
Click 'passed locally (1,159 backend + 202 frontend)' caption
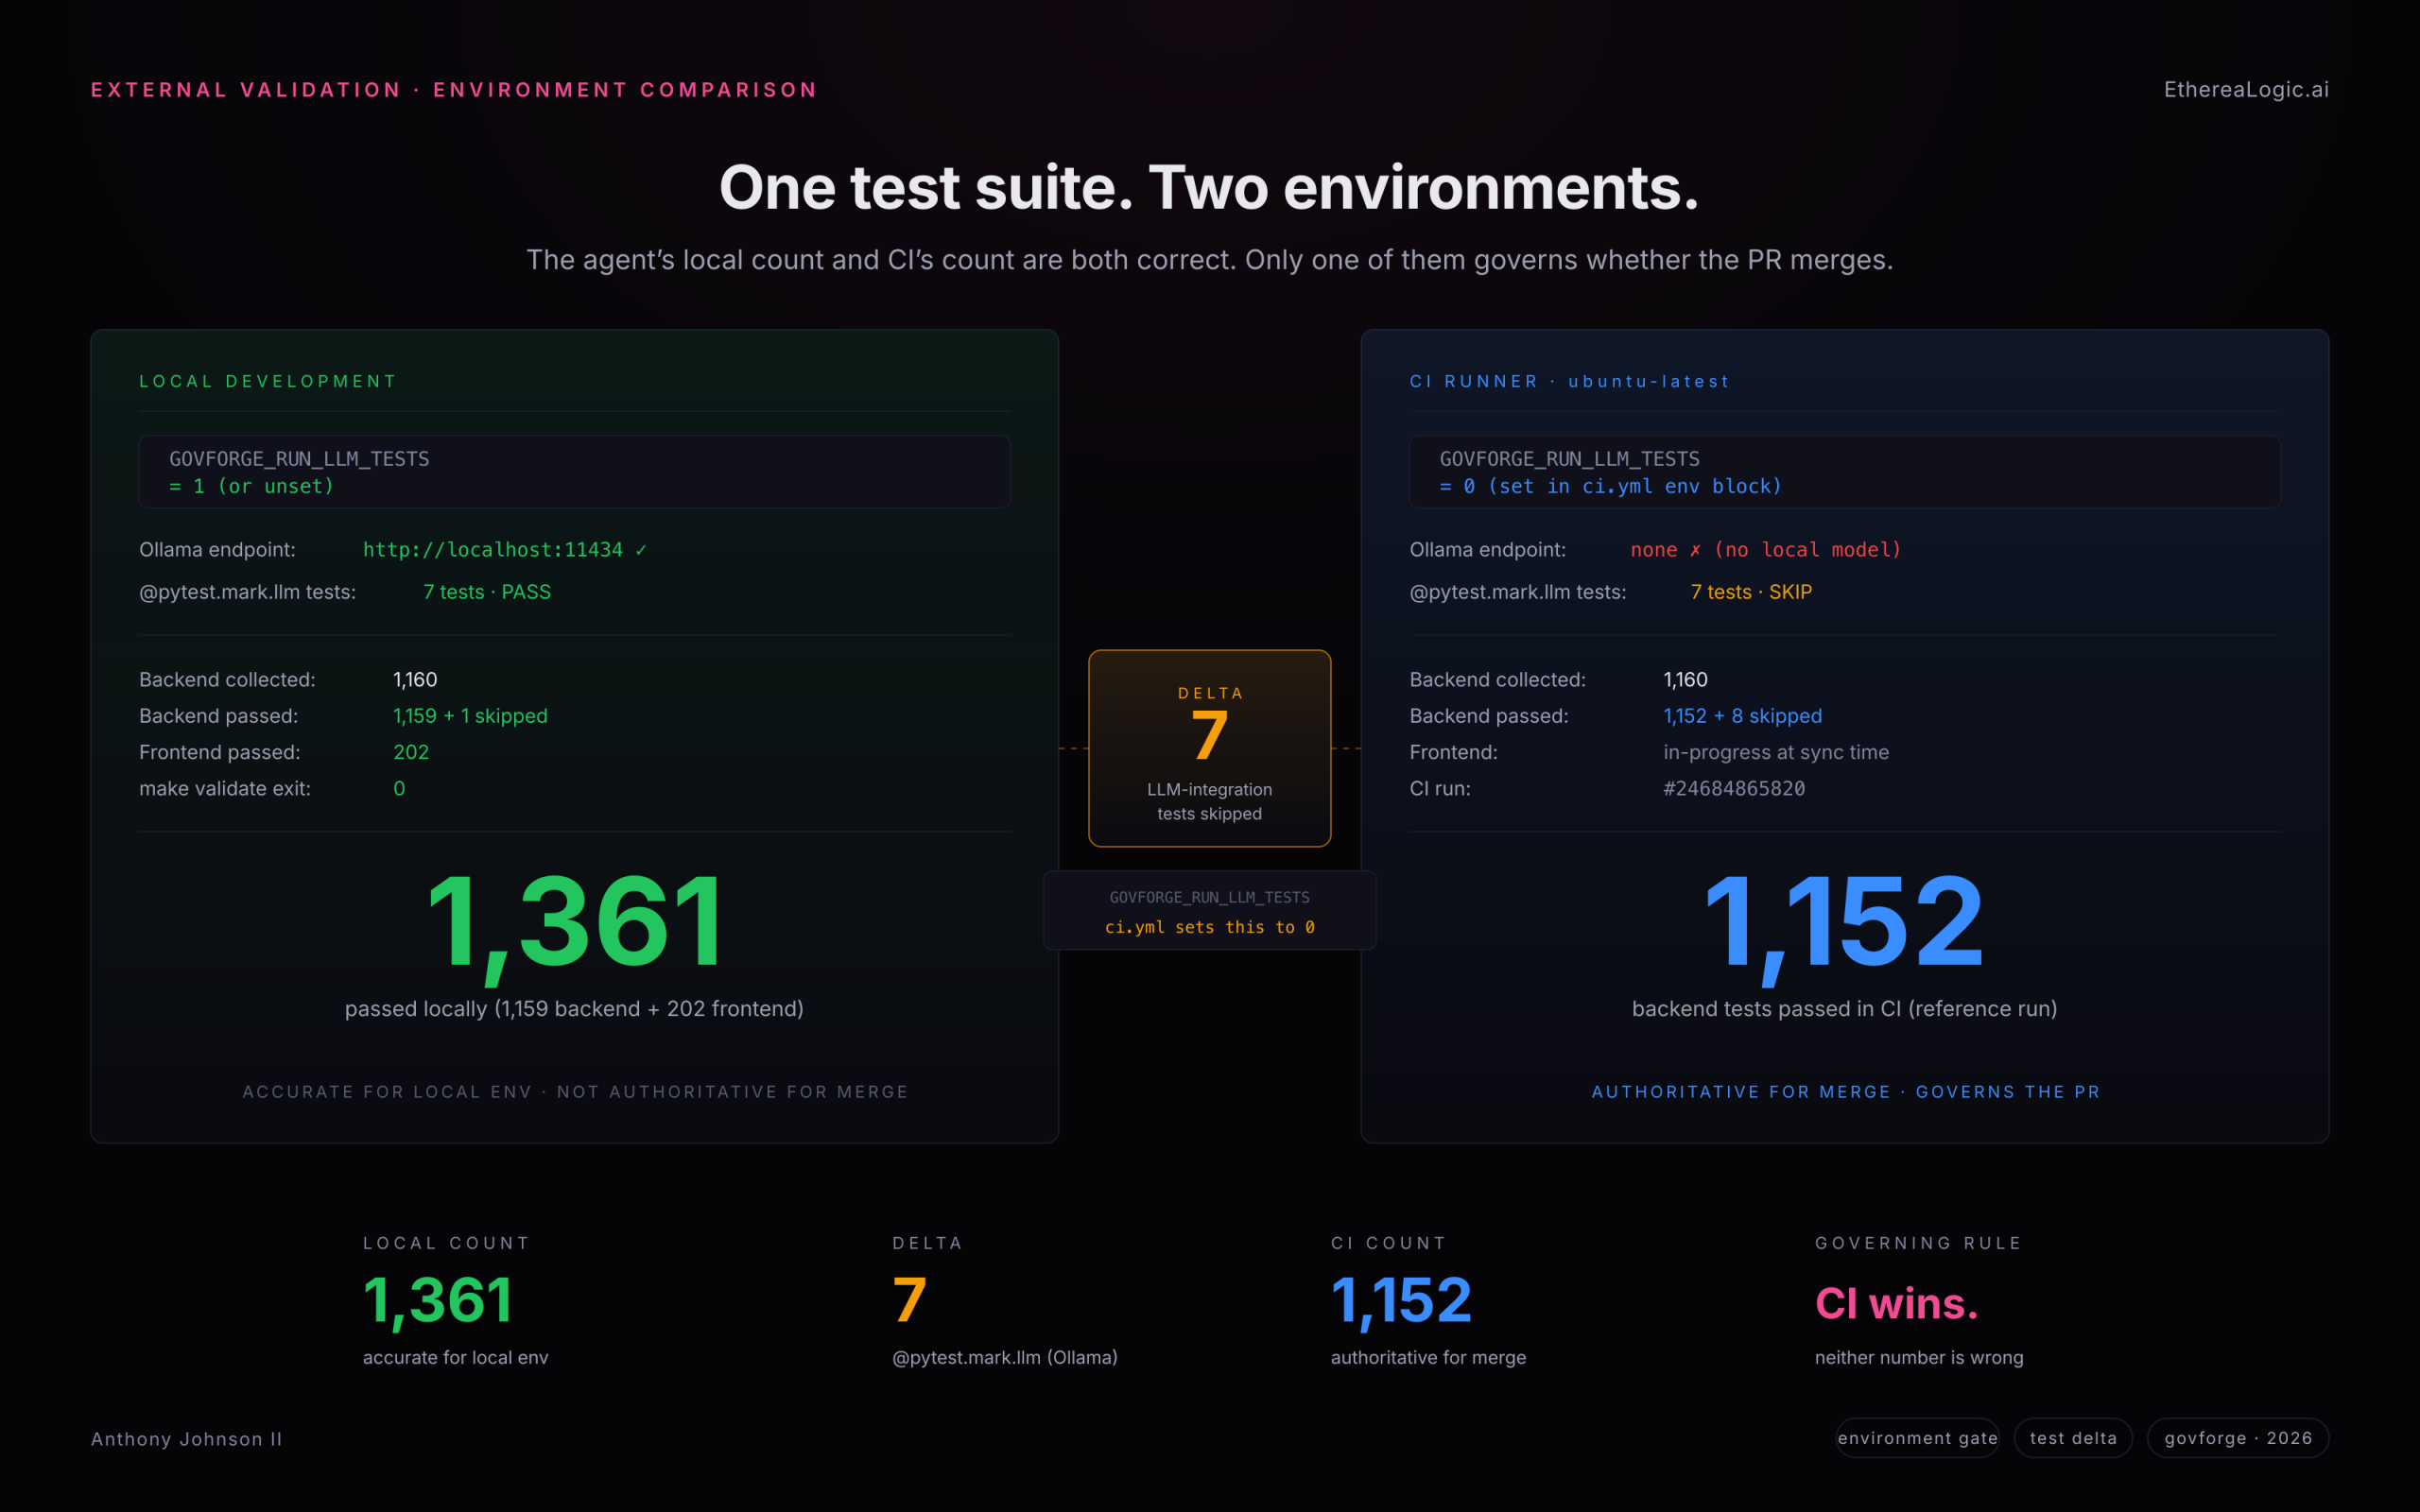pos(574,1009)
